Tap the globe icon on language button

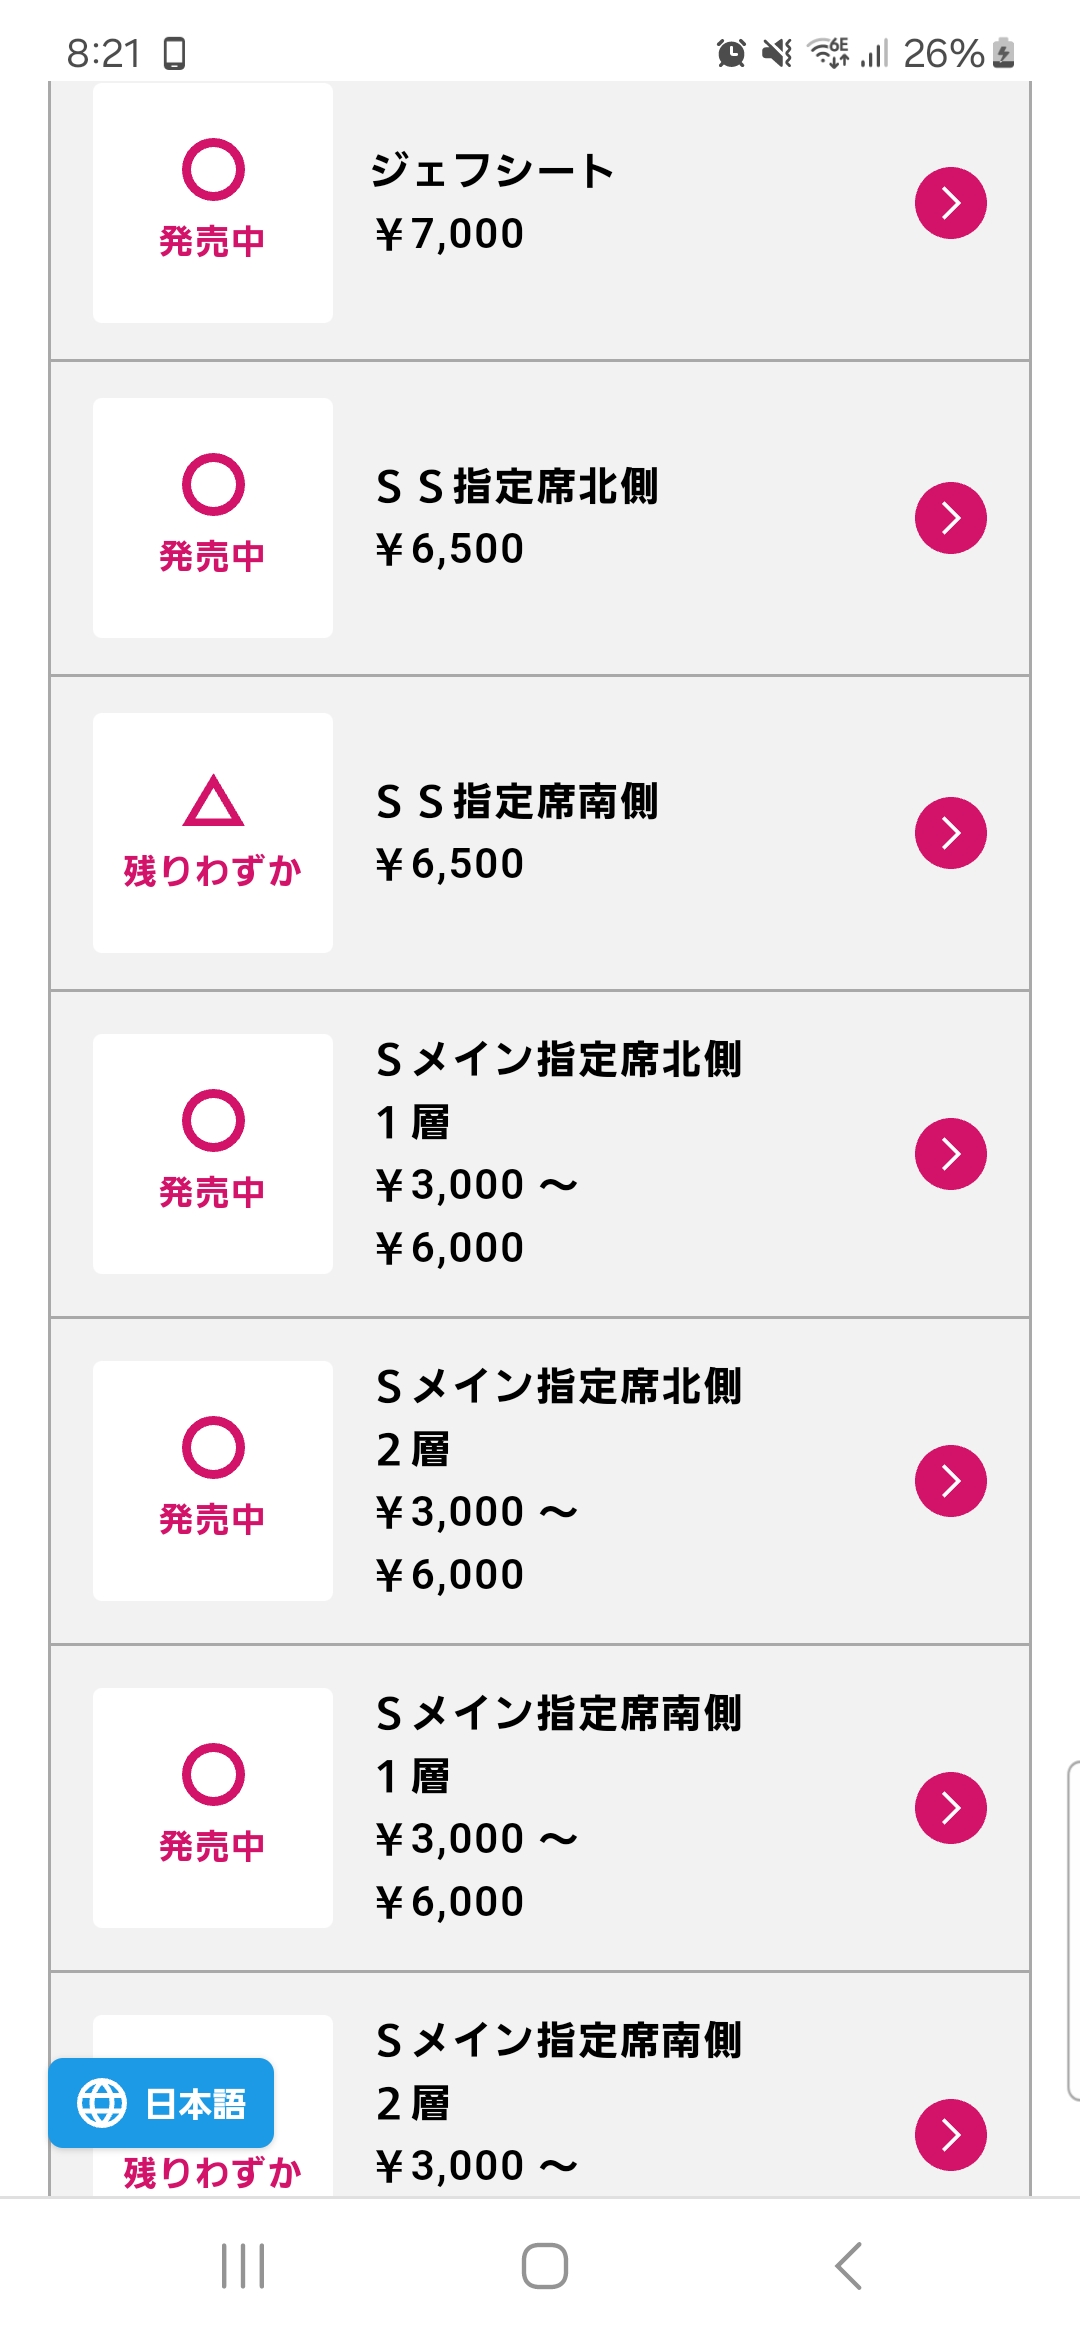(x=102, y=2103)
